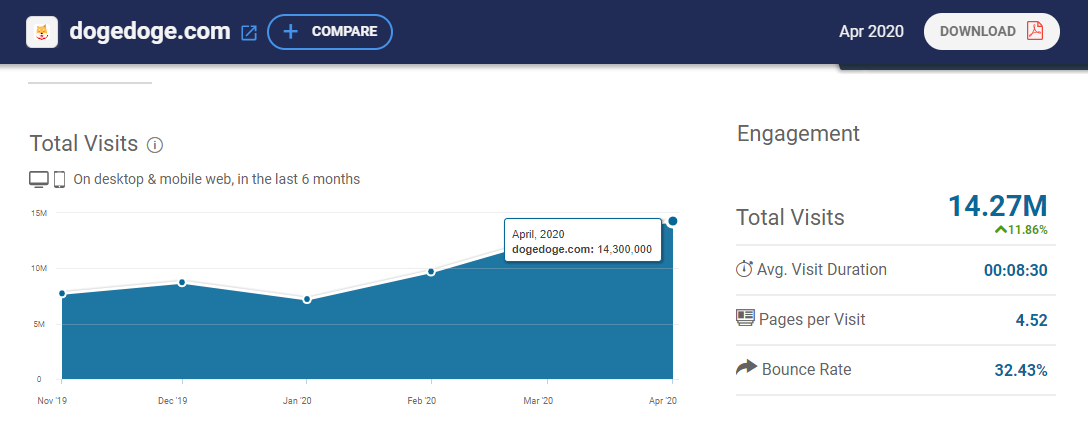1088x429 pixels.
Task: Click the dogedoge site favicon
Action: (43, 32)
